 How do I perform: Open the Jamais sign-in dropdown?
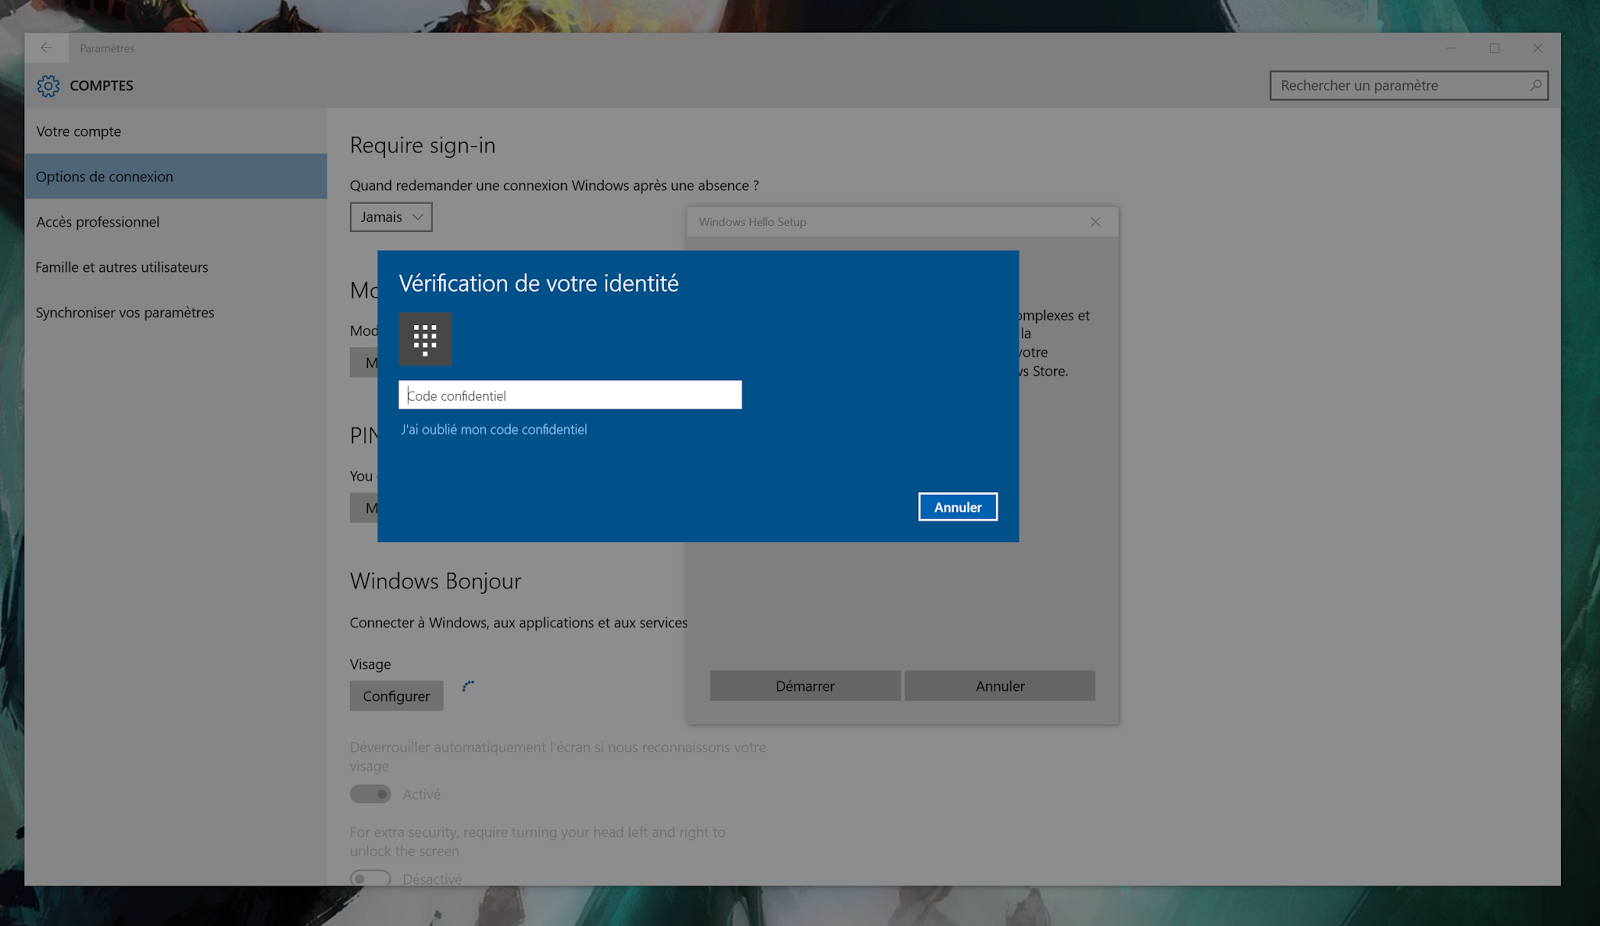(390, 216)
